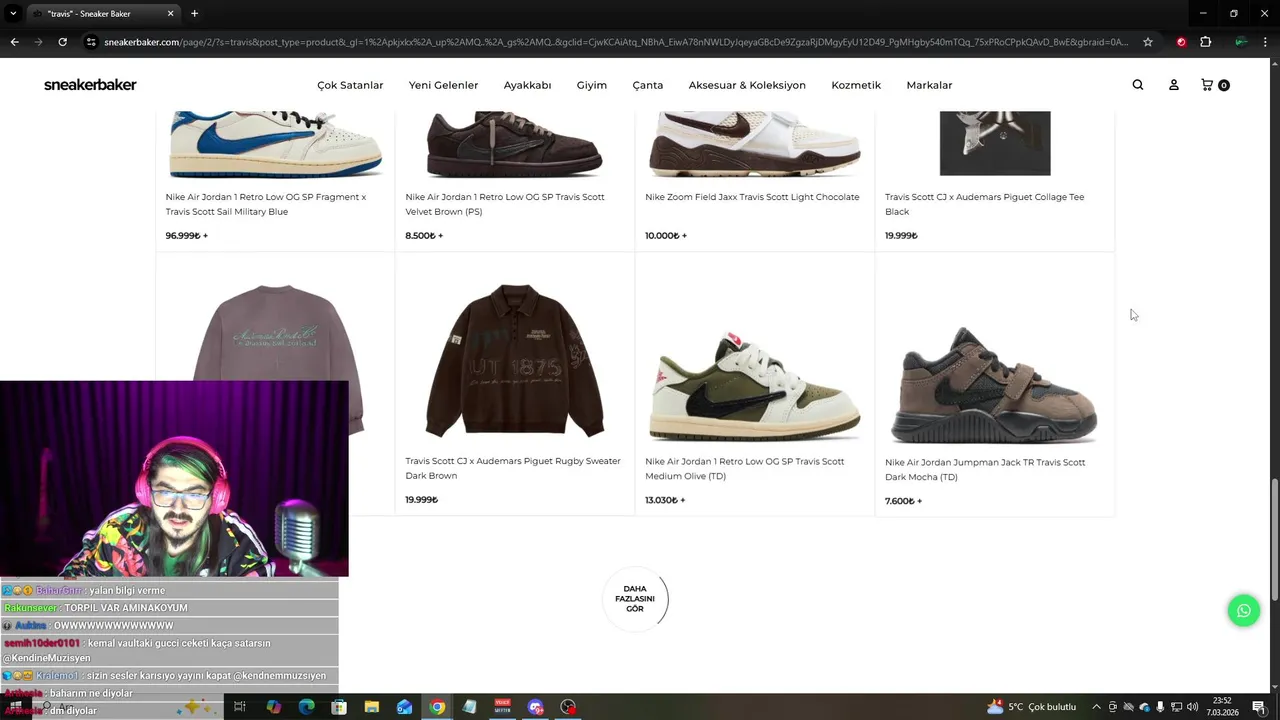Viewport: 1280px width, 720px height.
Task: Click the Sail Military Blue sneaker image
Action: tap(275, 143)
